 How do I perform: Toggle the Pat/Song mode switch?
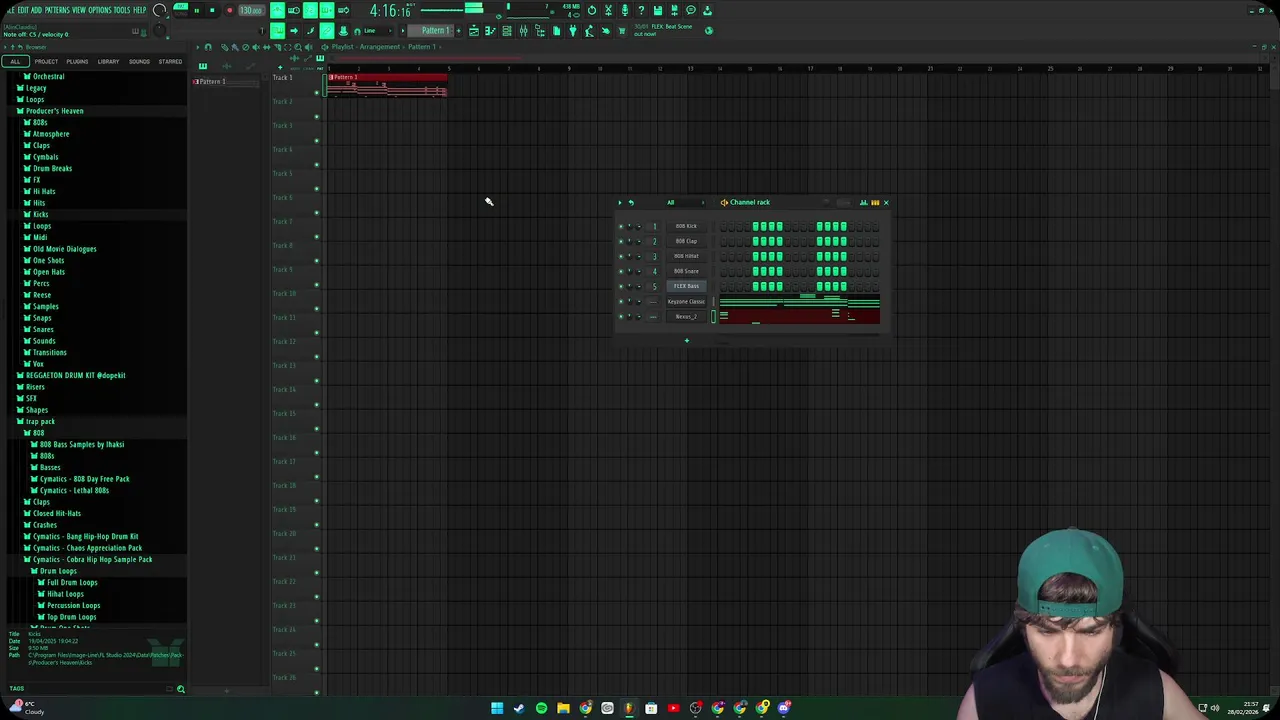click(x=182, y=10)
